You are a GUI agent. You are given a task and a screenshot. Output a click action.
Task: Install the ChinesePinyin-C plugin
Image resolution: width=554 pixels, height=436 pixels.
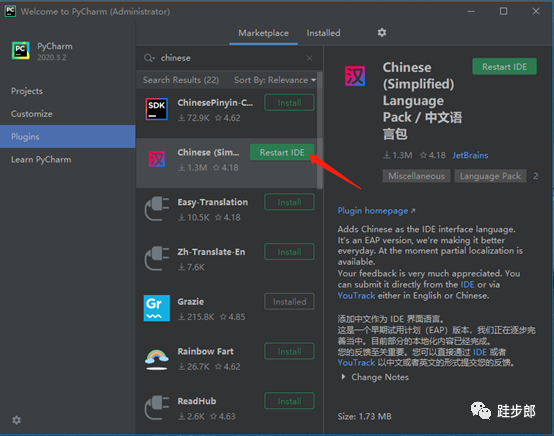(x=289, y=103)
